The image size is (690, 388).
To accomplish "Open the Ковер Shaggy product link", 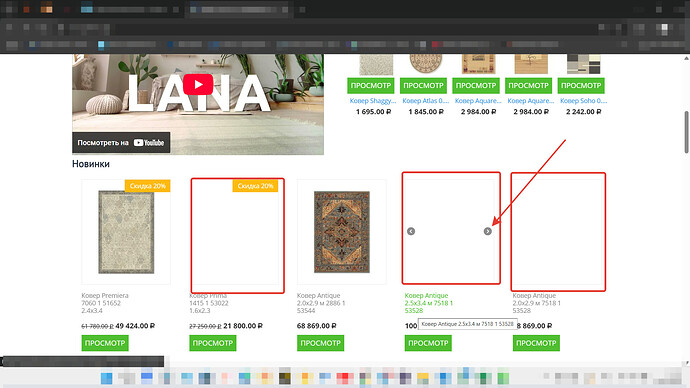I will (x=373, y=101).
